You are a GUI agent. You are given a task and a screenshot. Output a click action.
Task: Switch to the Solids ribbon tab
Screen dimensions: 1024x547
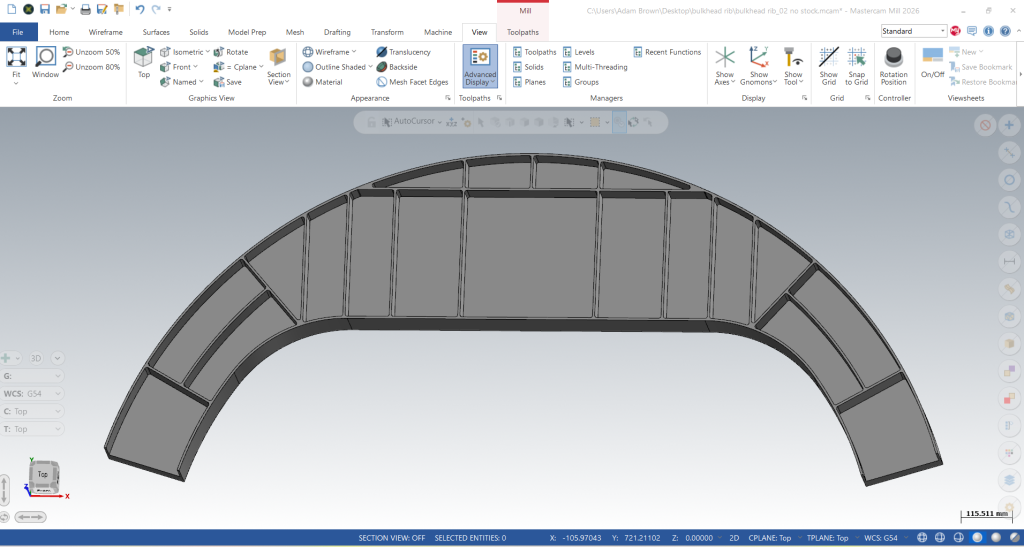(199, 32)
